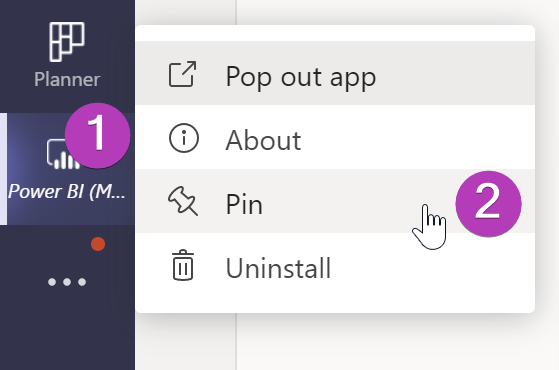Screen dimensions: 559x370
Task: Click the Planner text label
Action: click(67, 79)
